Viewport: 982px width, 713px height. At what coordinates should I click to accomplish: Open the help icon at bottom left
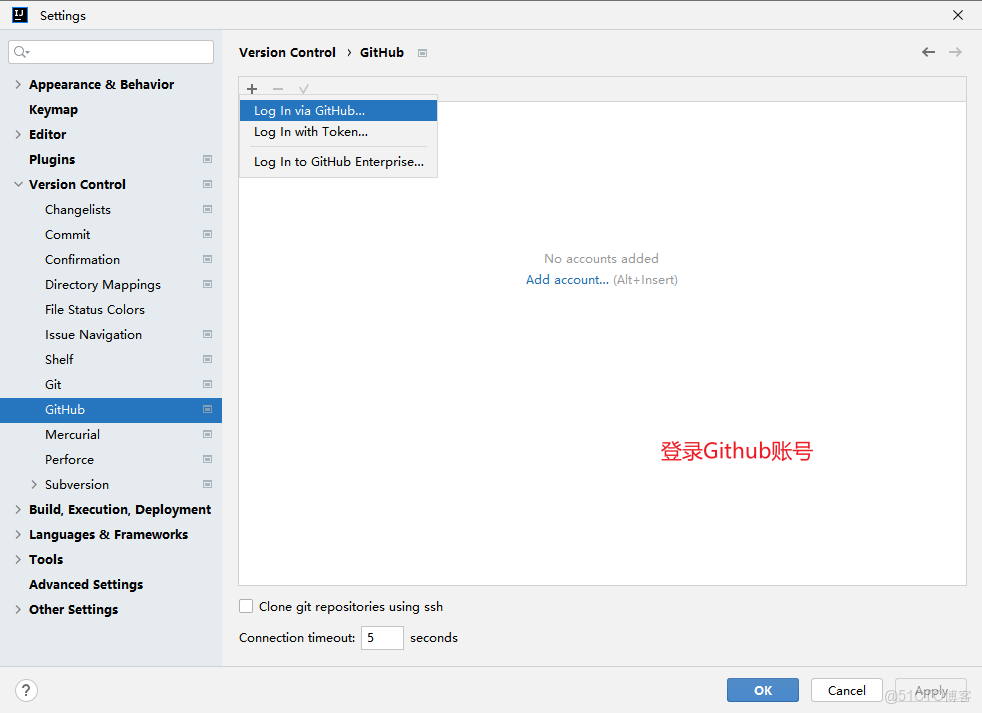click(26, 690)
